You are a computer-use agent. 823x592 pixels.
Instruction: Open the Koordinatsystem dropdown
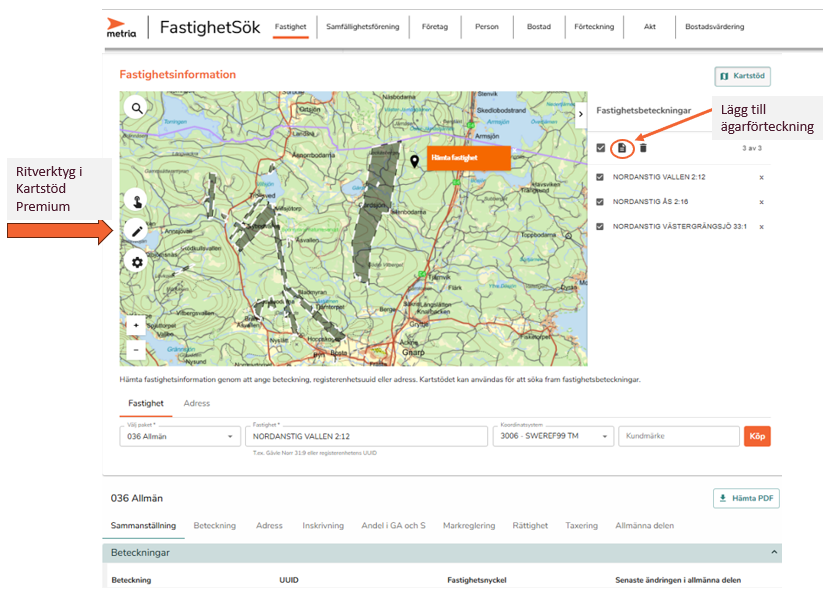click(553, 436)
